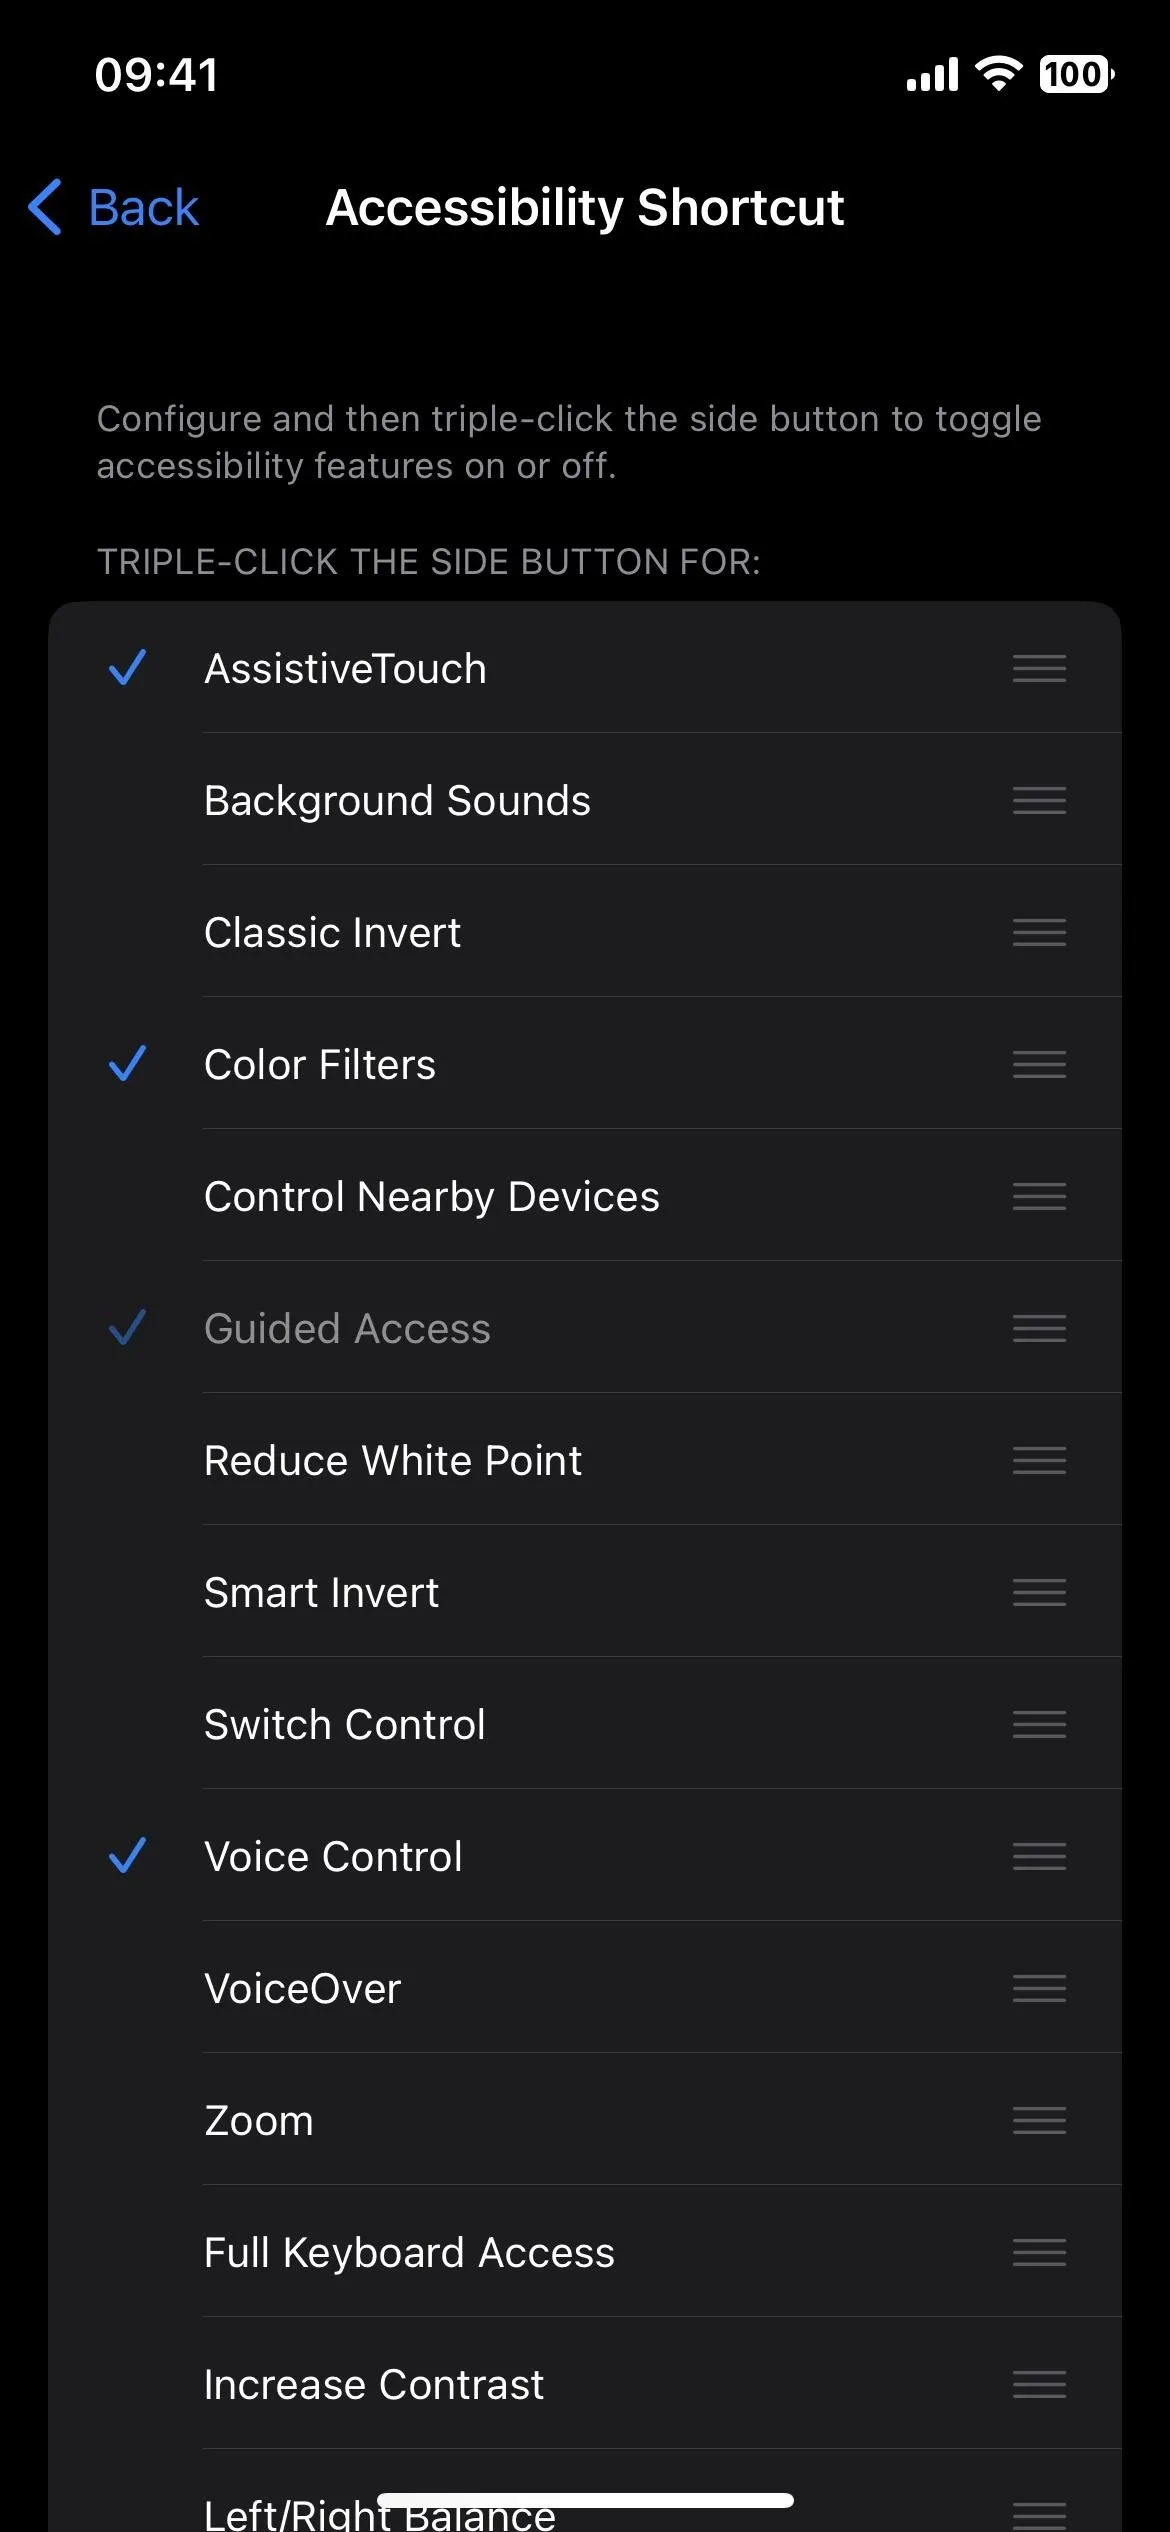Tap the reorder handle for Full Keyboard Access
The height and width of the screenshot is (2532, 1170).
pos(1039,2252)
